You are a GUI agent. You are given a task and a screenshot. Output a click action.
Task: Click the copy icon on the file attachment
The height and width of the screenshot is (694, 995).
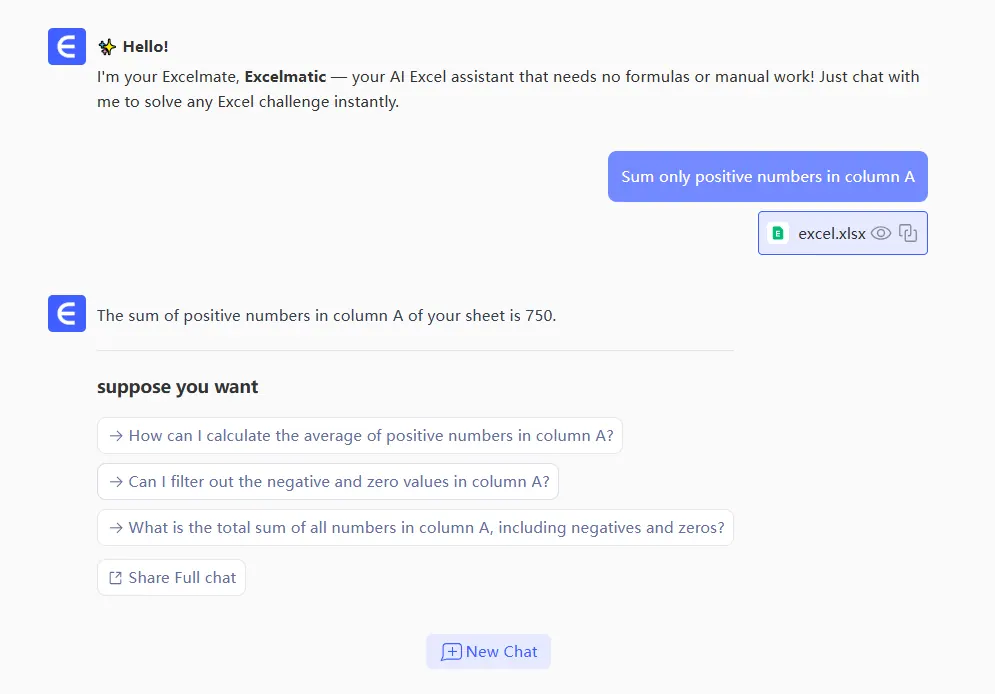pos(908,233)
